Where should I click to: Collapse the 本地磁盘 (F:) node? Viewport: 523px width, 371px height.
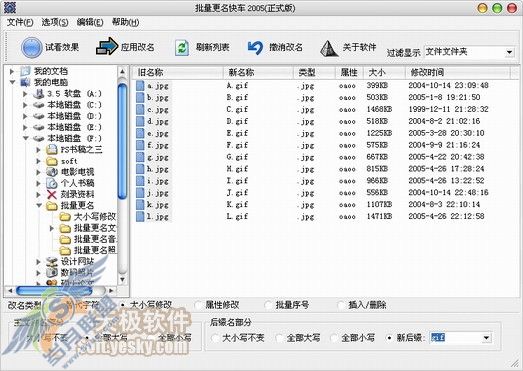click(26, 138)
